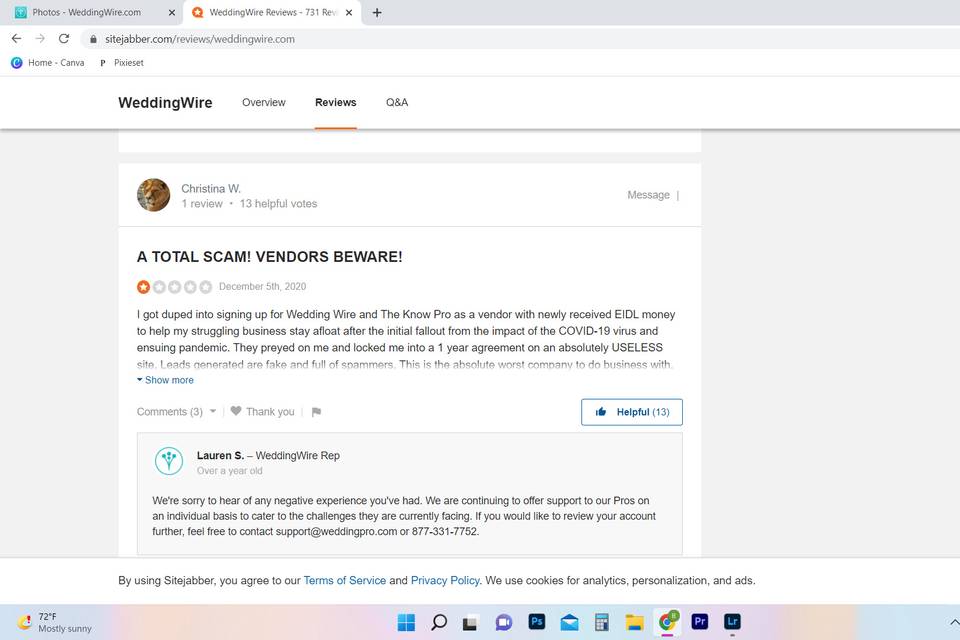Screen dimensions: 960x640
Task: Open Windows taskbar Search
Action: click(x=439, y=622)
